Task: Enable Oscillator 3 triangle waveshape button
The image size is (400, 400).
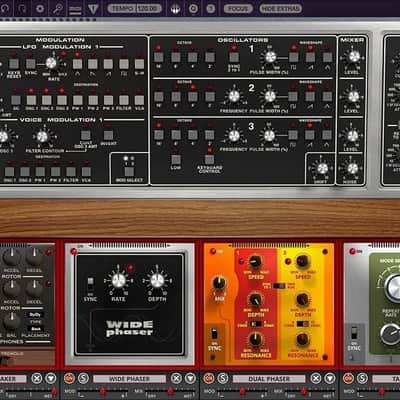Action: [x=327, y=135]
